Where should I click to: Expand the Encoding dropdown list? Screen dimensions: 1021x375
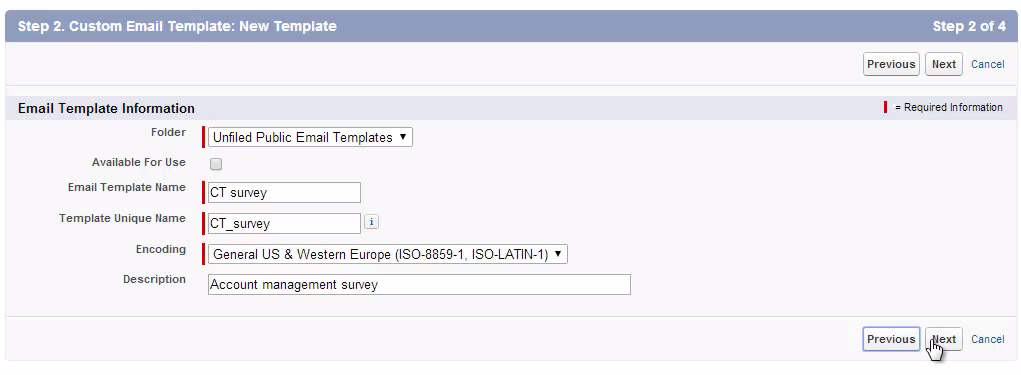point(387,254)
